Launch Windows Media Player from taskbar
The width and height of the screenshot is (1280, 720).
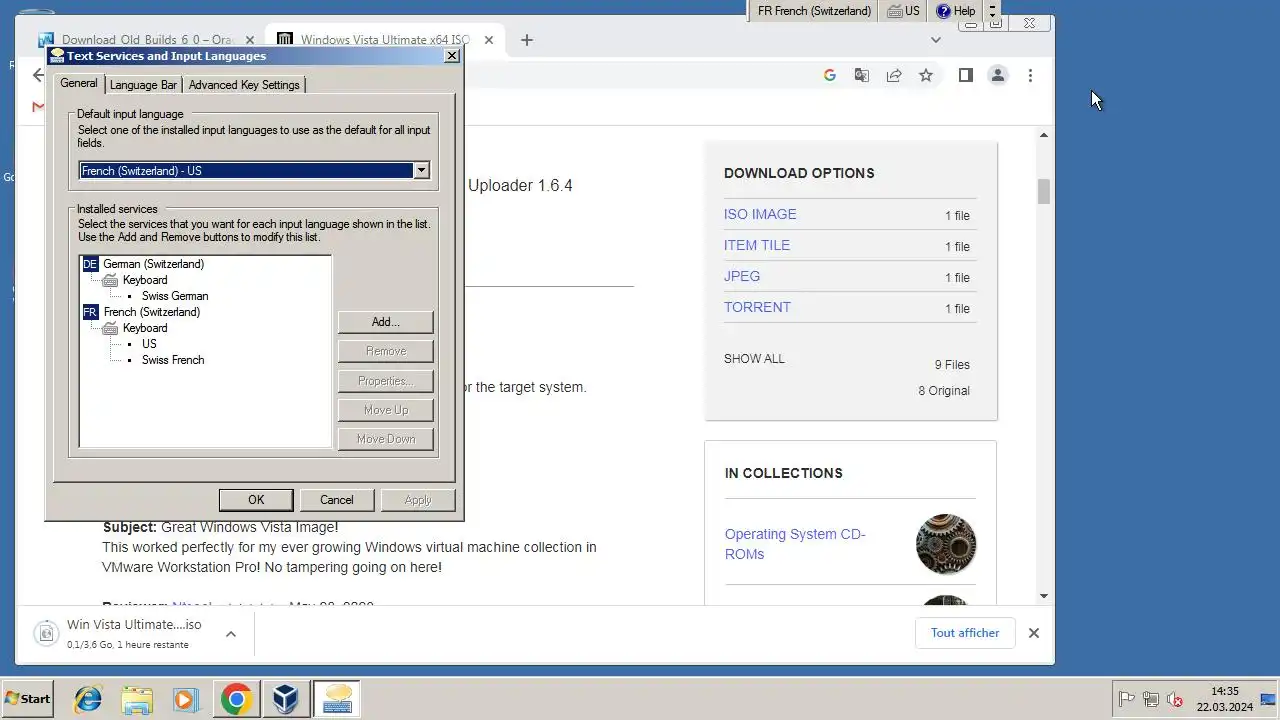(x=186, y=699)
